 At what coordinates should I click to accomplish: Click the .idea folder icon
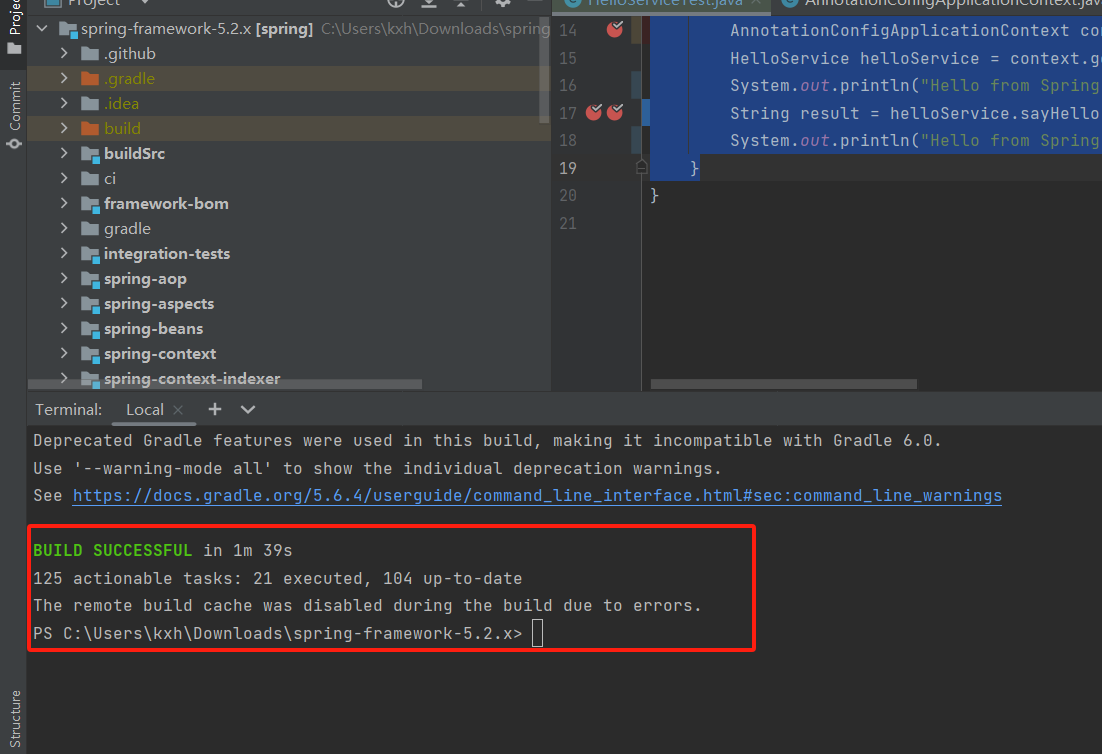(90, 103)
